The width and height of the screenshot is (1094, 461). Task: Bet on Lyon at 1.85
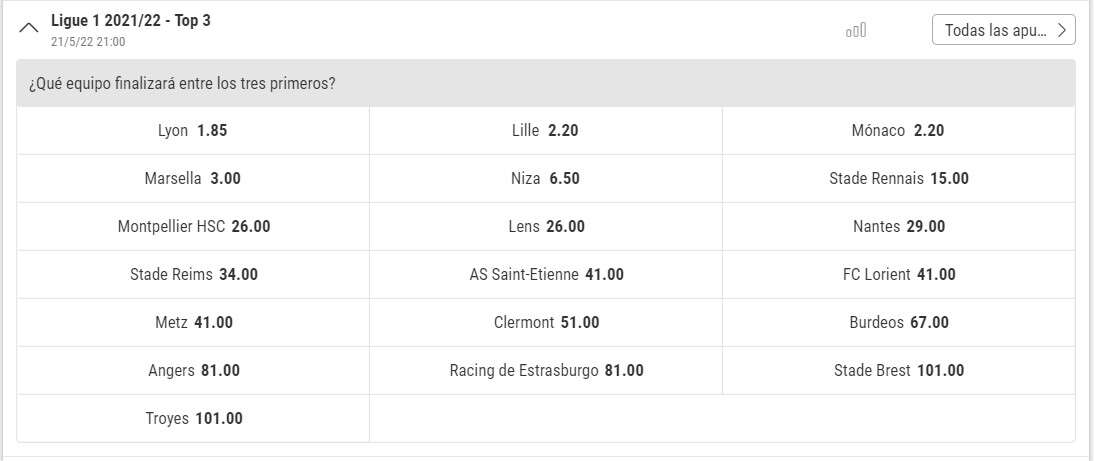193,131
